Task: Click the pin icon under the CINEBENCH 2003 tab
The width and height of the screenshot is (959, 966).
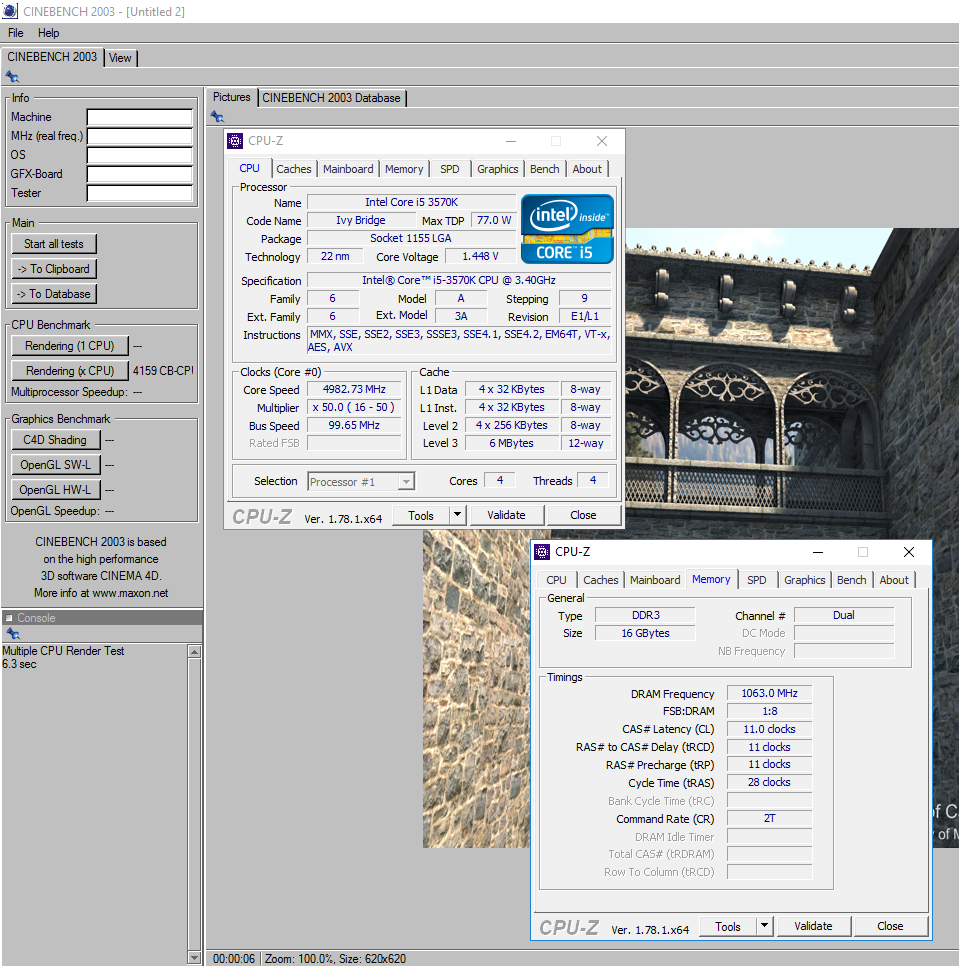Action: click(x=12, y=77)
